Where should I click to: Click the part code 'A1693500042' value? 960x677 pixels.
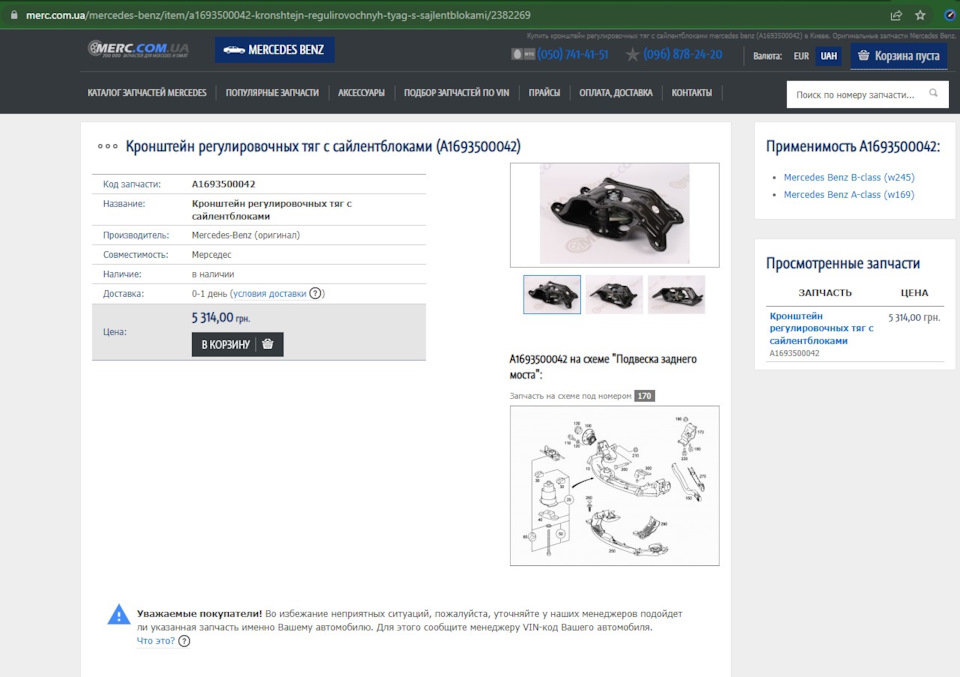pyautogui.click(x=223, y=184)
